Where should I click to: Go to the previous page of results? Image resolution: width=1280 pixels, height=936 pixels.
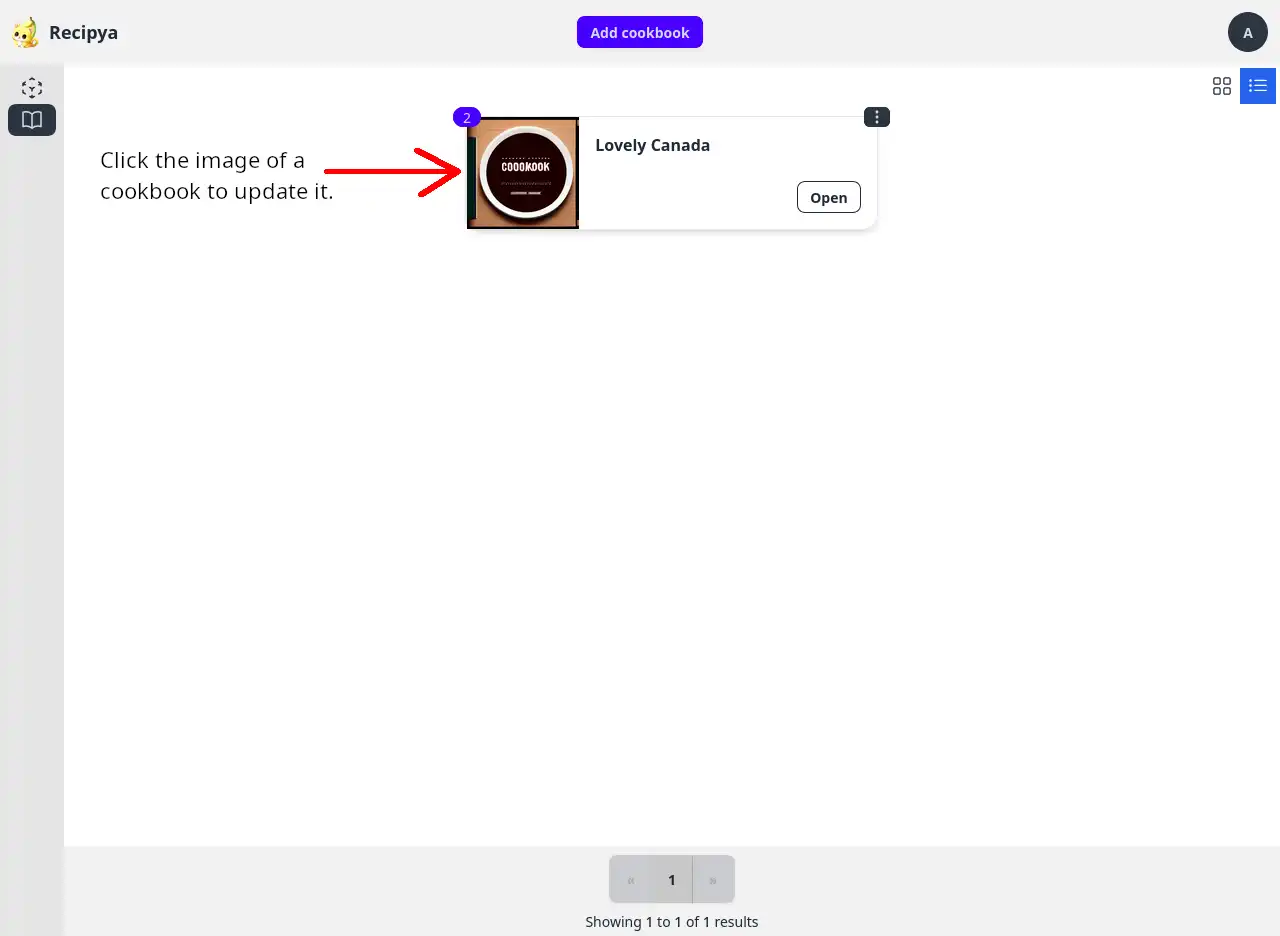pos(631,880)
